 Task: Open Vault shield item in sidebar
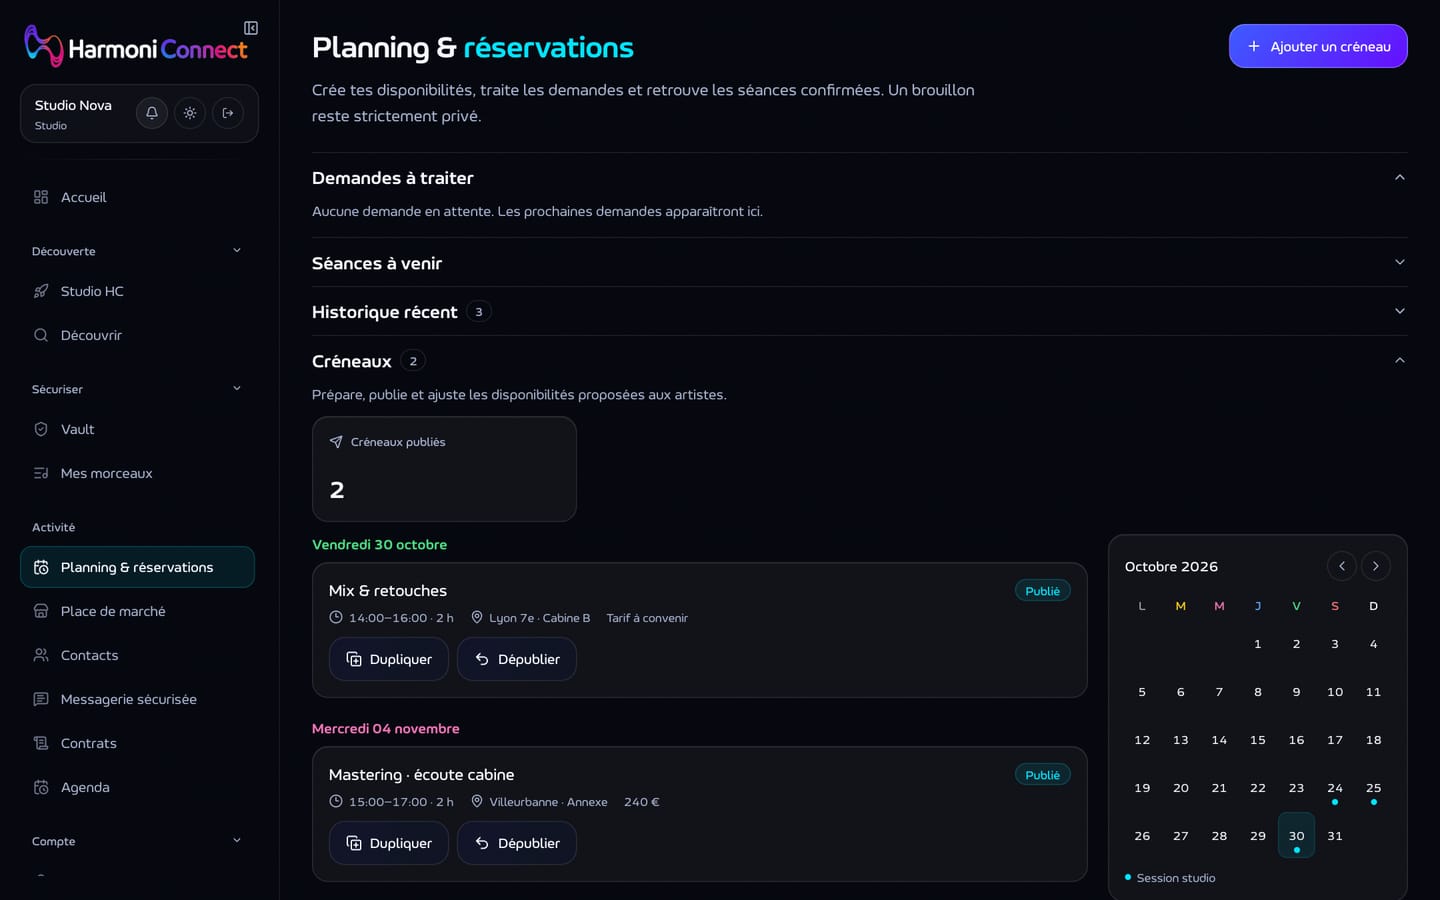tap(137, 429)
